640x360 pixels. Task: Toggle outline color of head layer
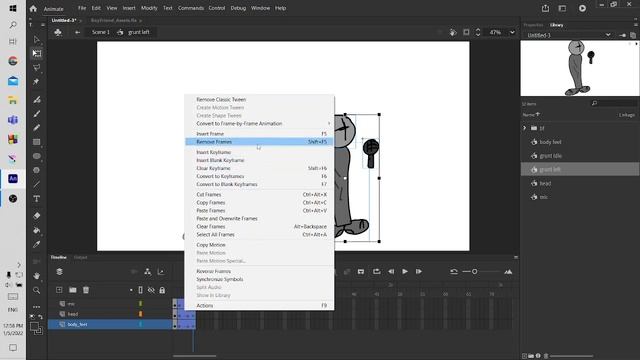click(x=140, y=314)
